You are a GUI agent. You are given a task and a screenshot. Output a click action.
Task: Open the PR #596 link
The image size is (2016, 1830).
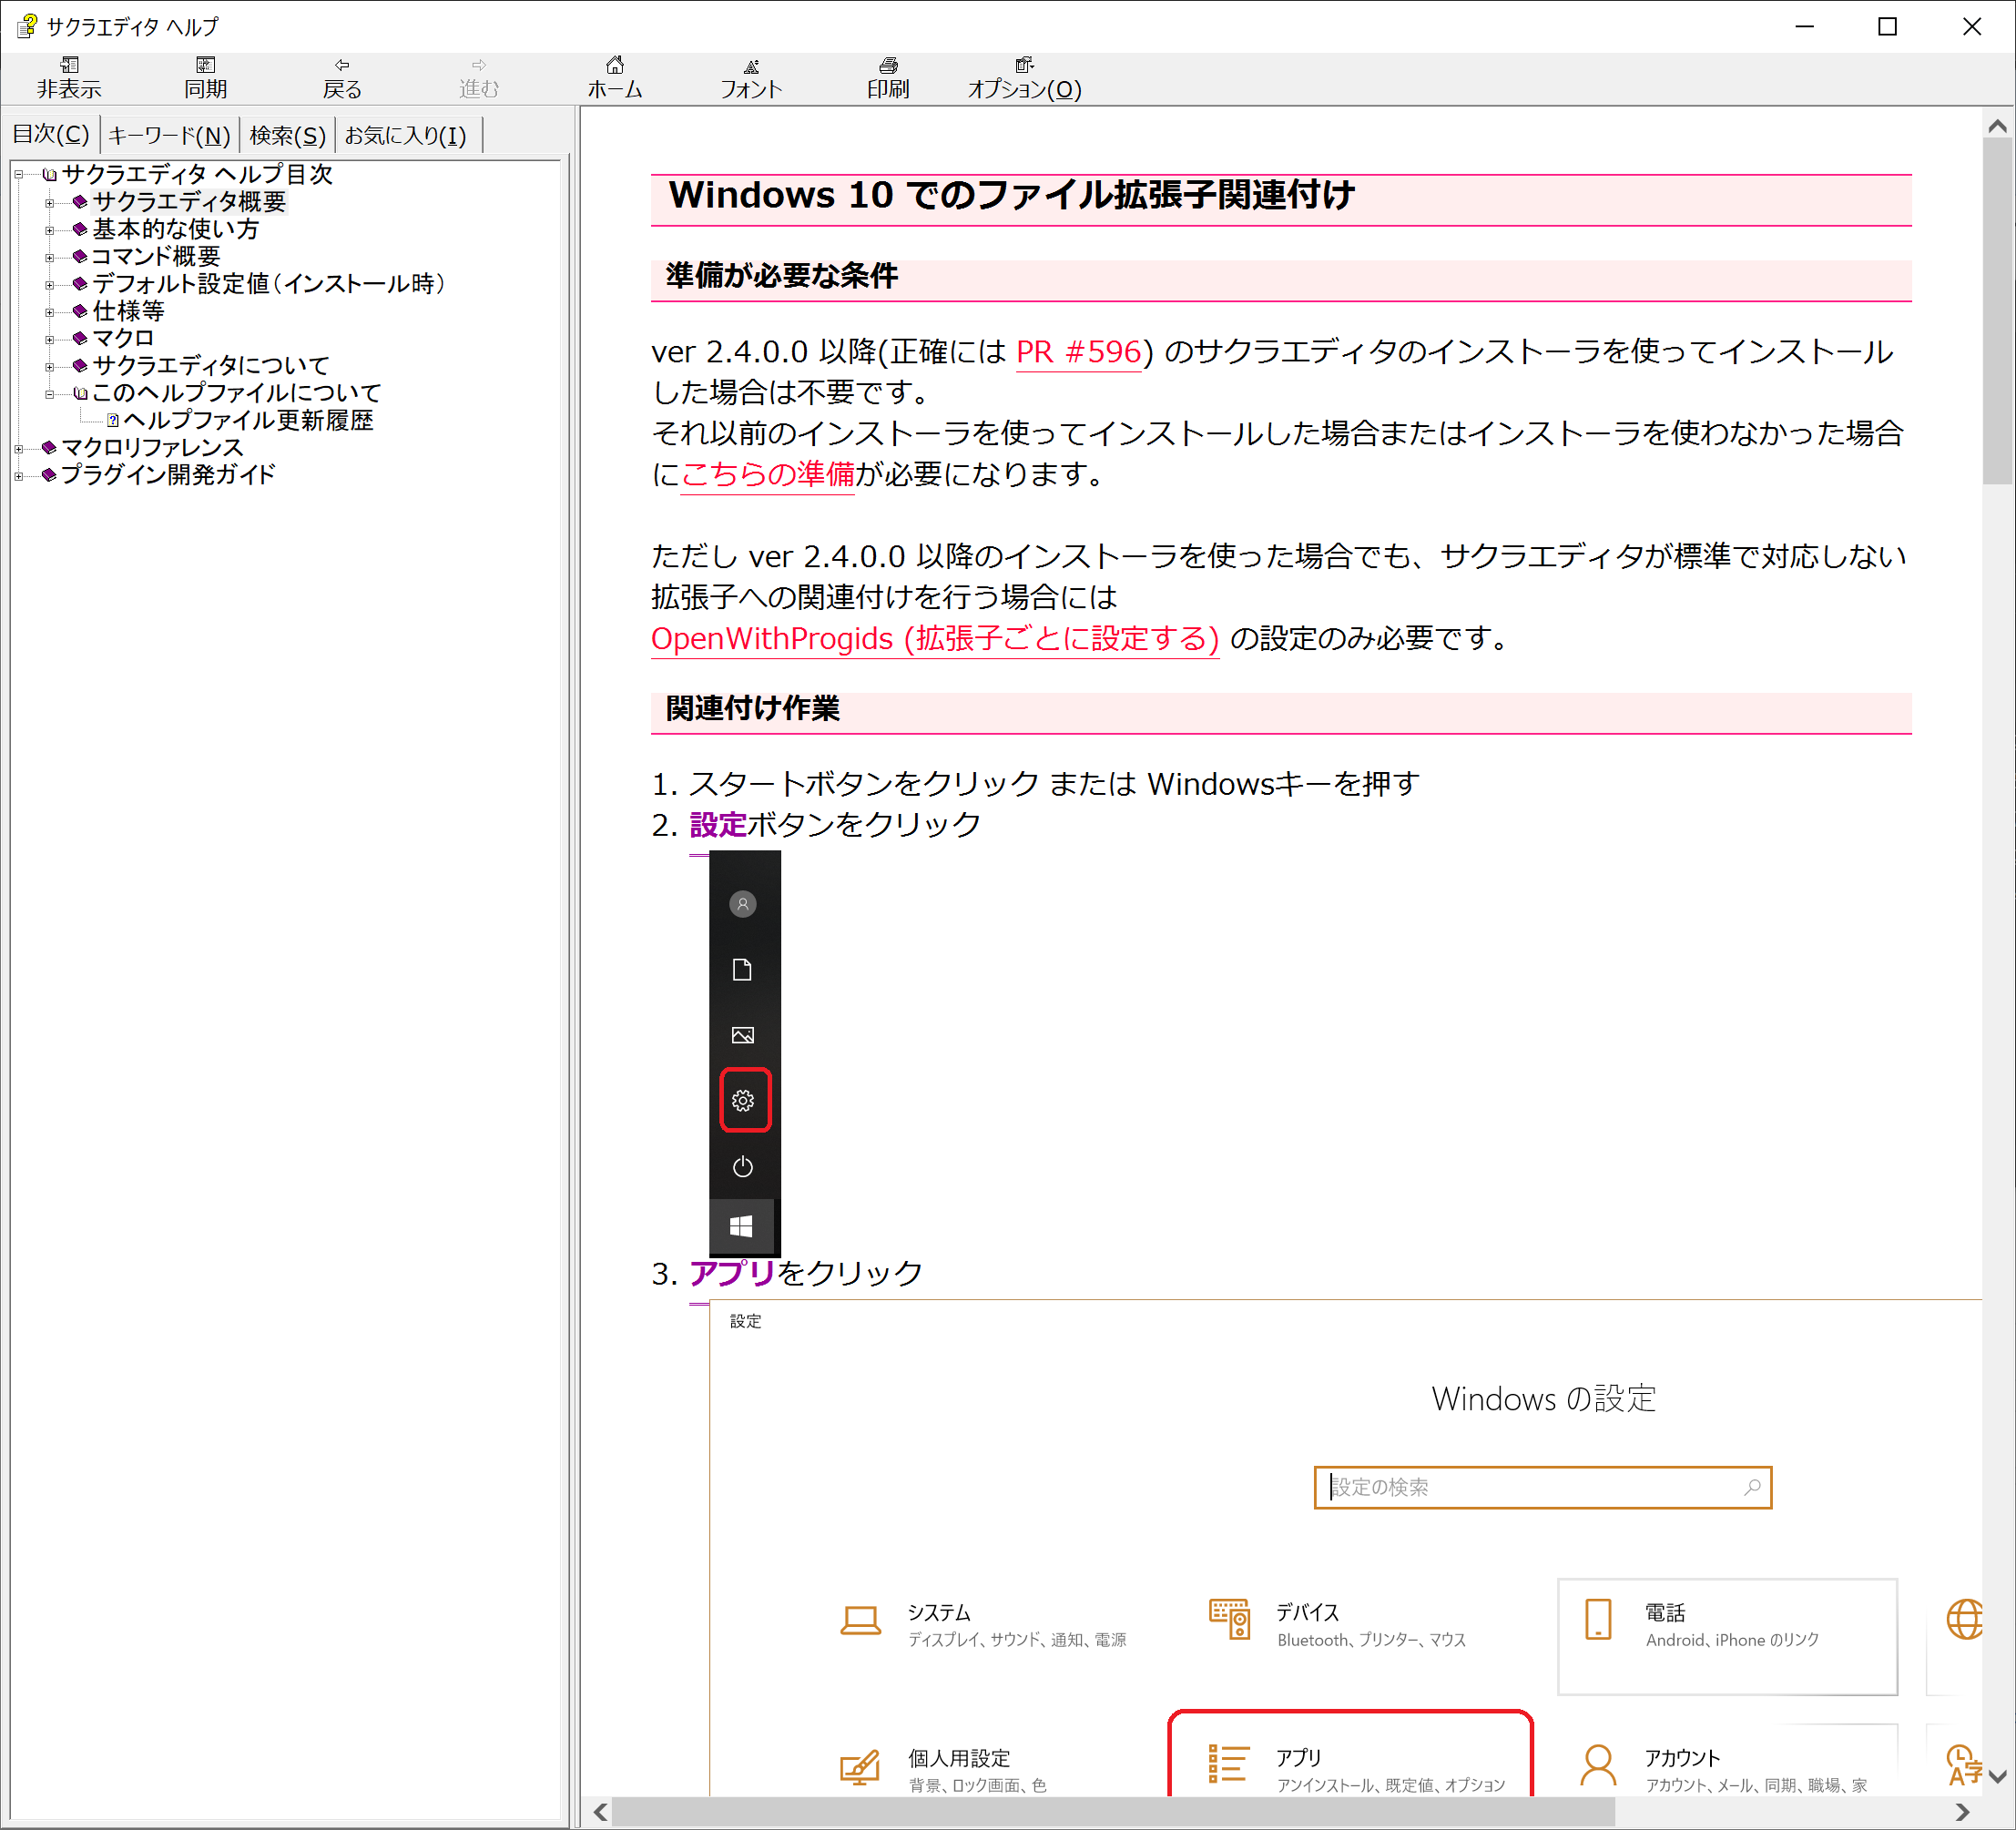[x=1078, y=352]
